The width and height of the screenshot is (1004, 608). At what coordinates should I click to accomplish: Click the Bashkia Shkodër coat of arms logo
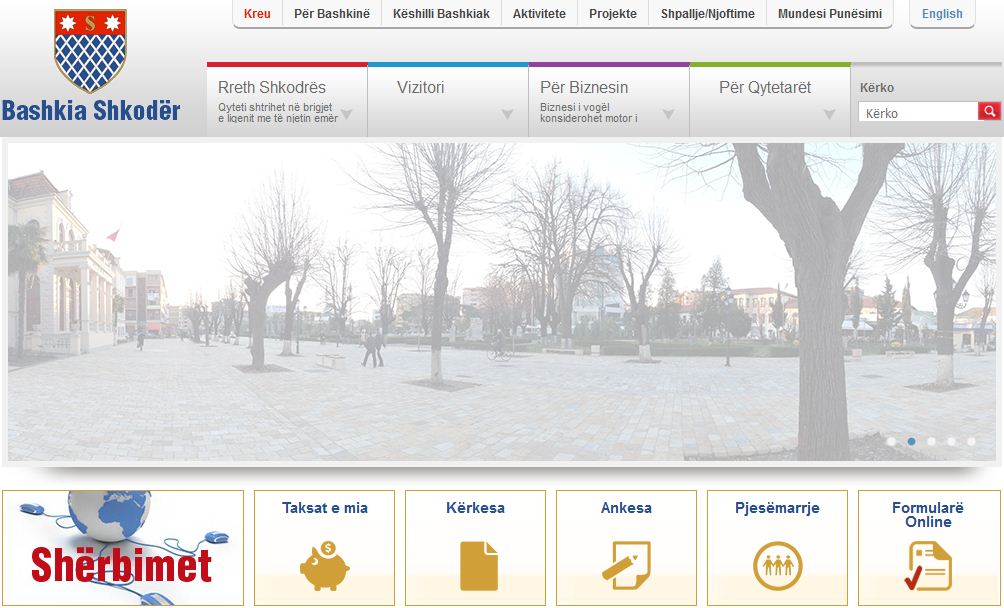tap(93, 49)
